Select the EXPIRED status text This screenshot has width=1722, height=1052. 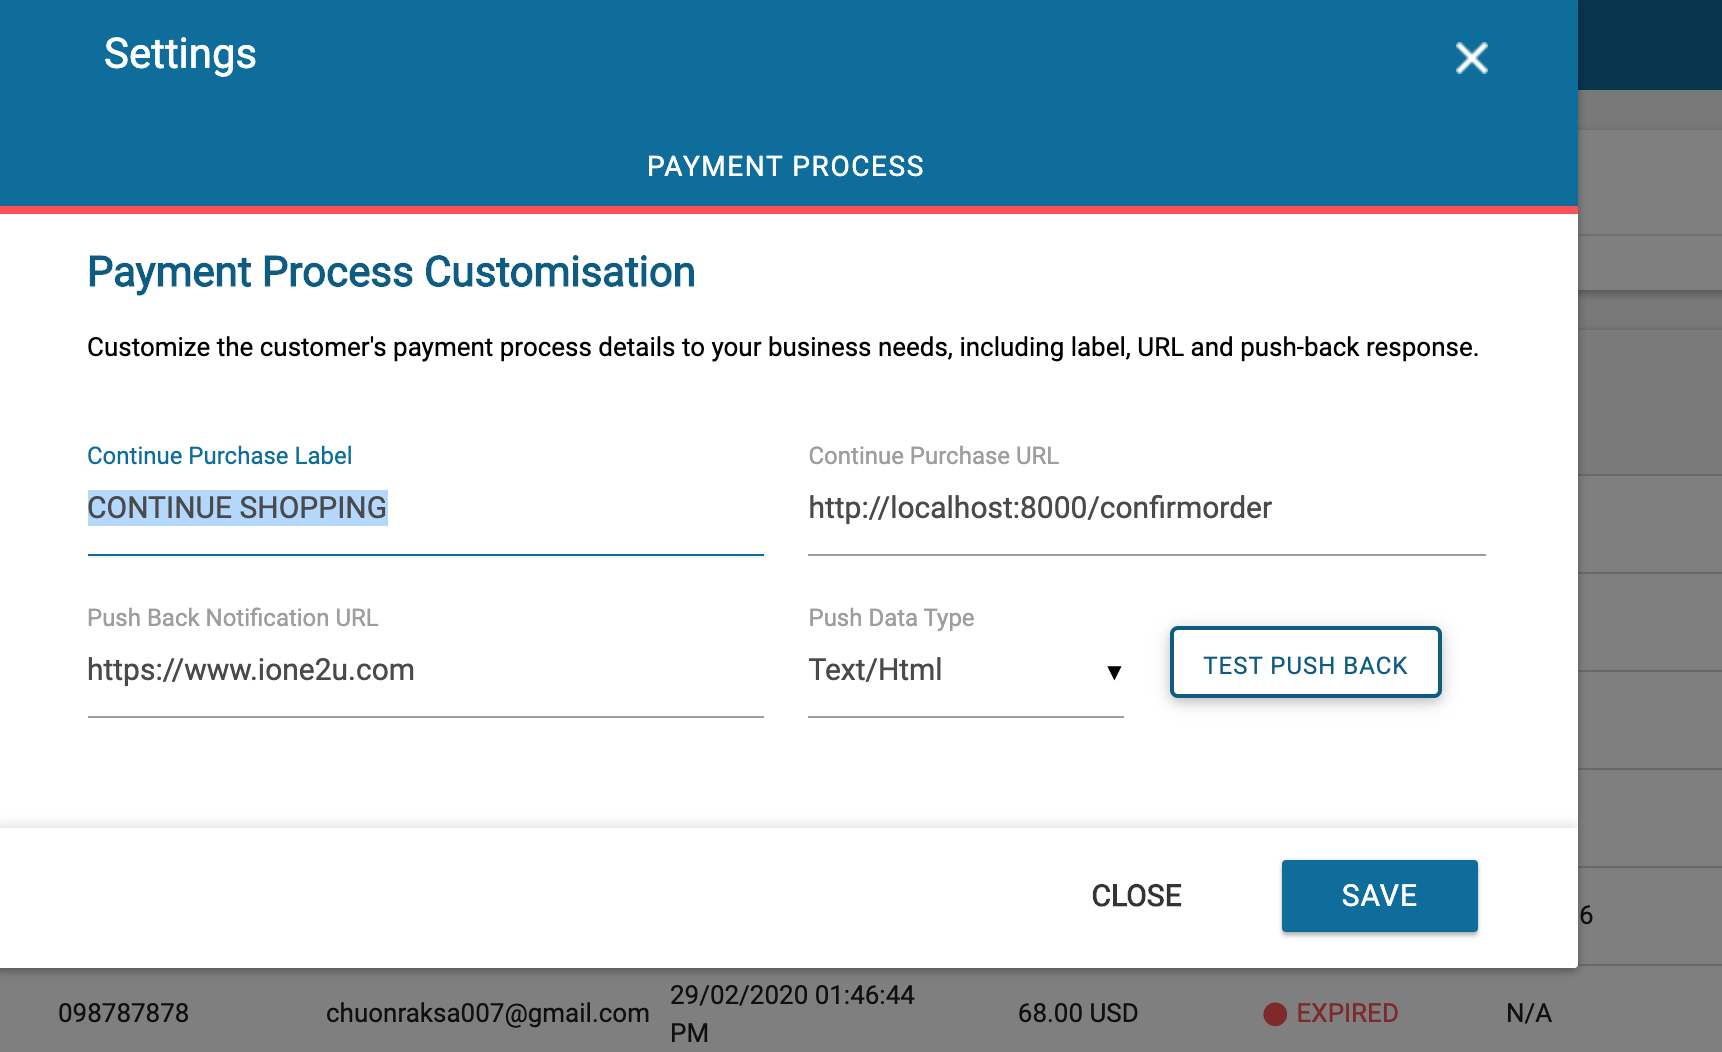pyautogui.click(x=1346, y=1014)
